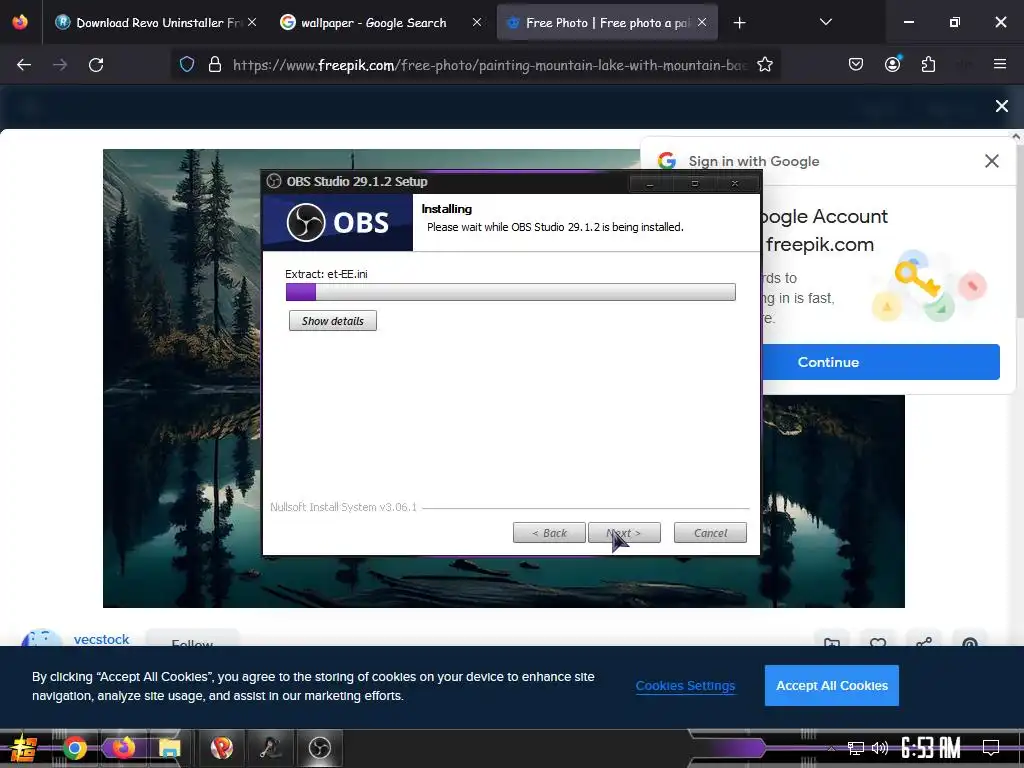Screen dimensions: 1024x768
Task: Click the OBS logo in the installer header
Action: (338, 223)
